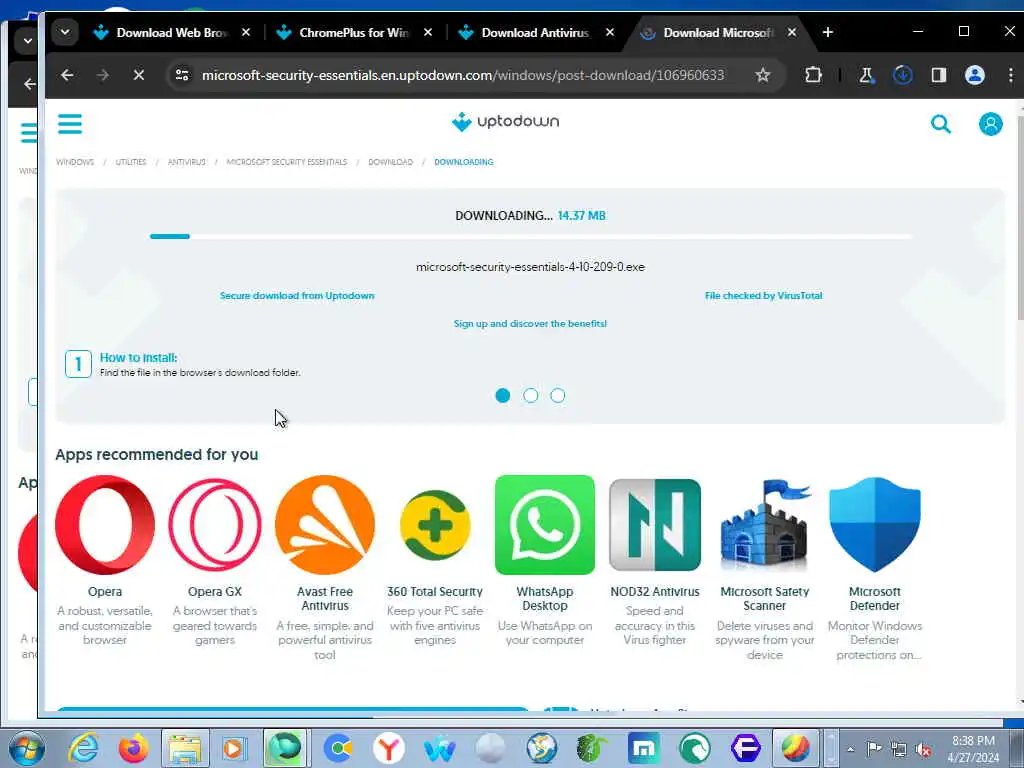Click the address bar URL
1024x768 pixels.
[x=462, y=75]
